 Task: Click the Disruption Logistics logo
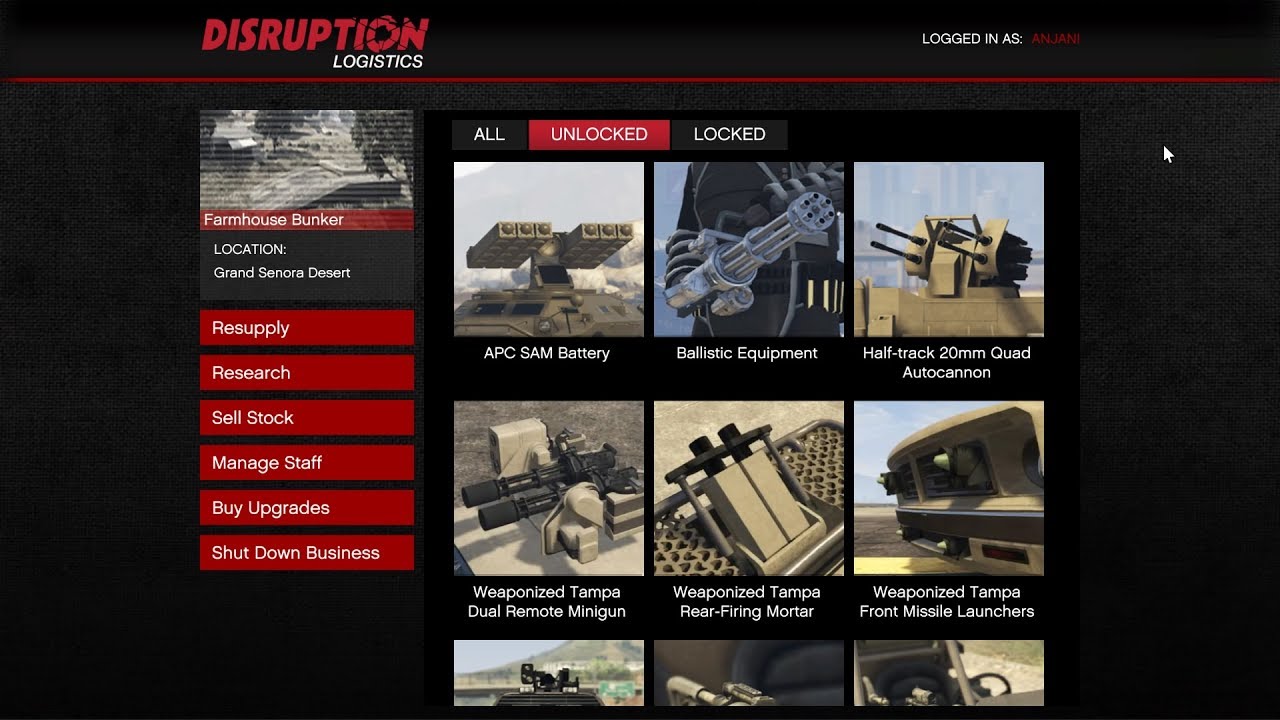(315, 42)
